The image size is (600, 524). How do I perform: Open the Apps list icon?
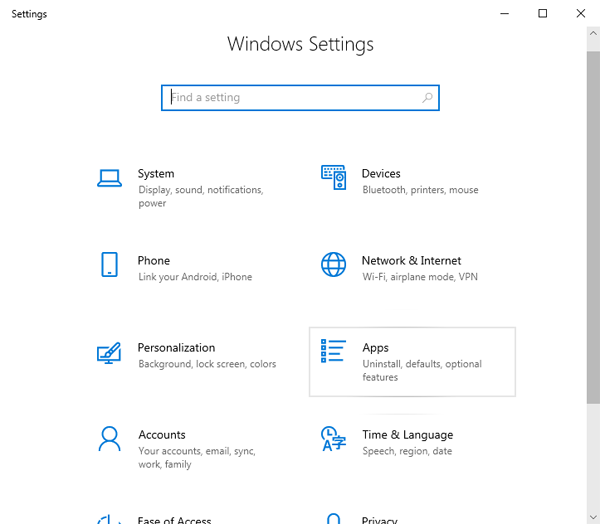(x=333, y=351)
